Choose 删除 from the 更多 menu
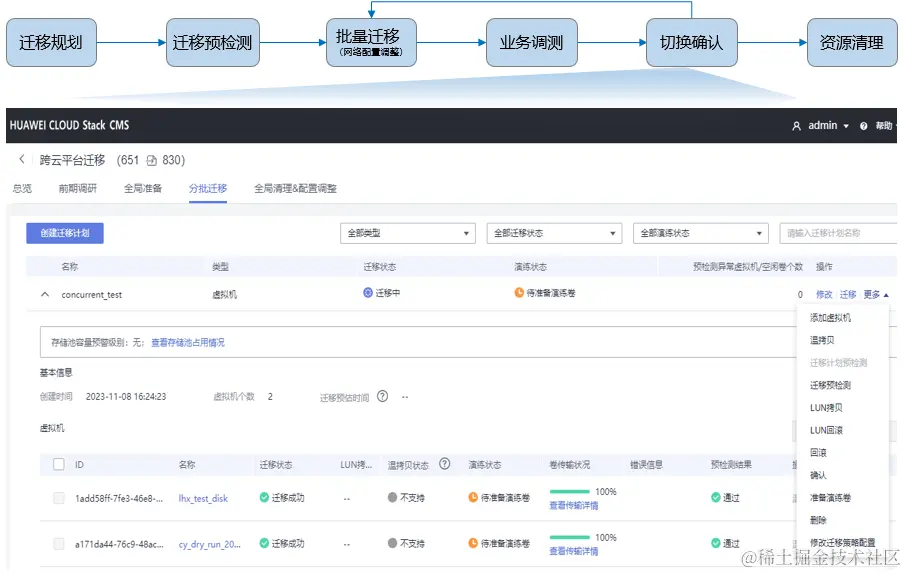Image resolution: width=907 pixels, height=574 pixels. pos(818,520)
